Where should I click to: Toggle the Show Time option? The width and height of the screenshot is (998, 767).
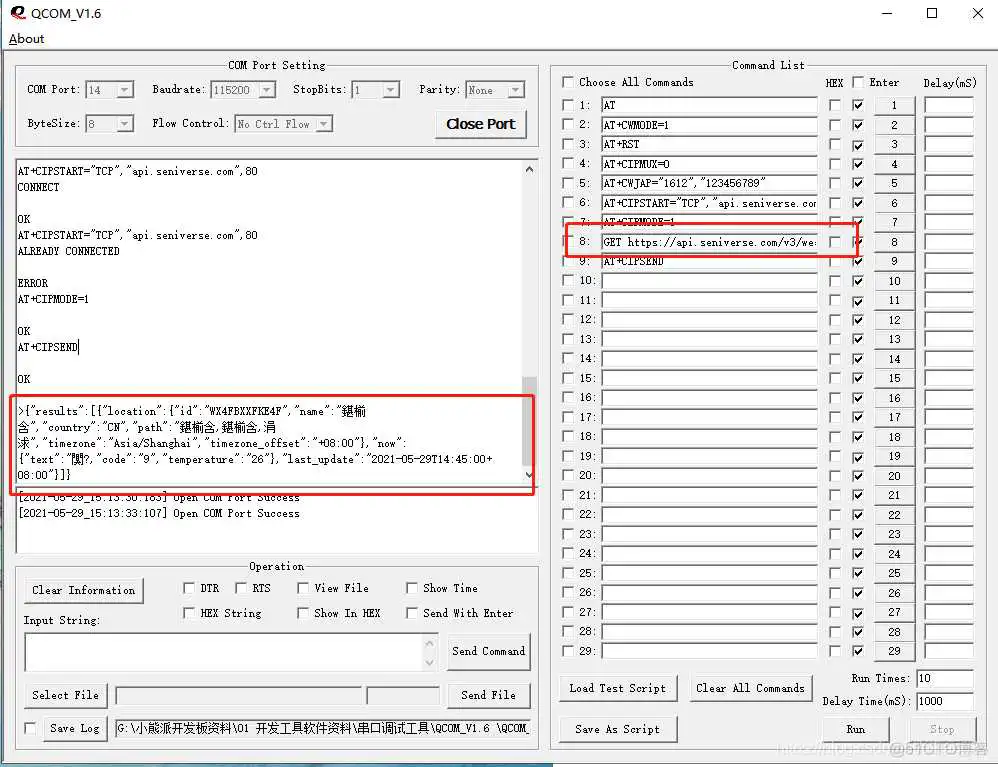[x=412, y=588]
